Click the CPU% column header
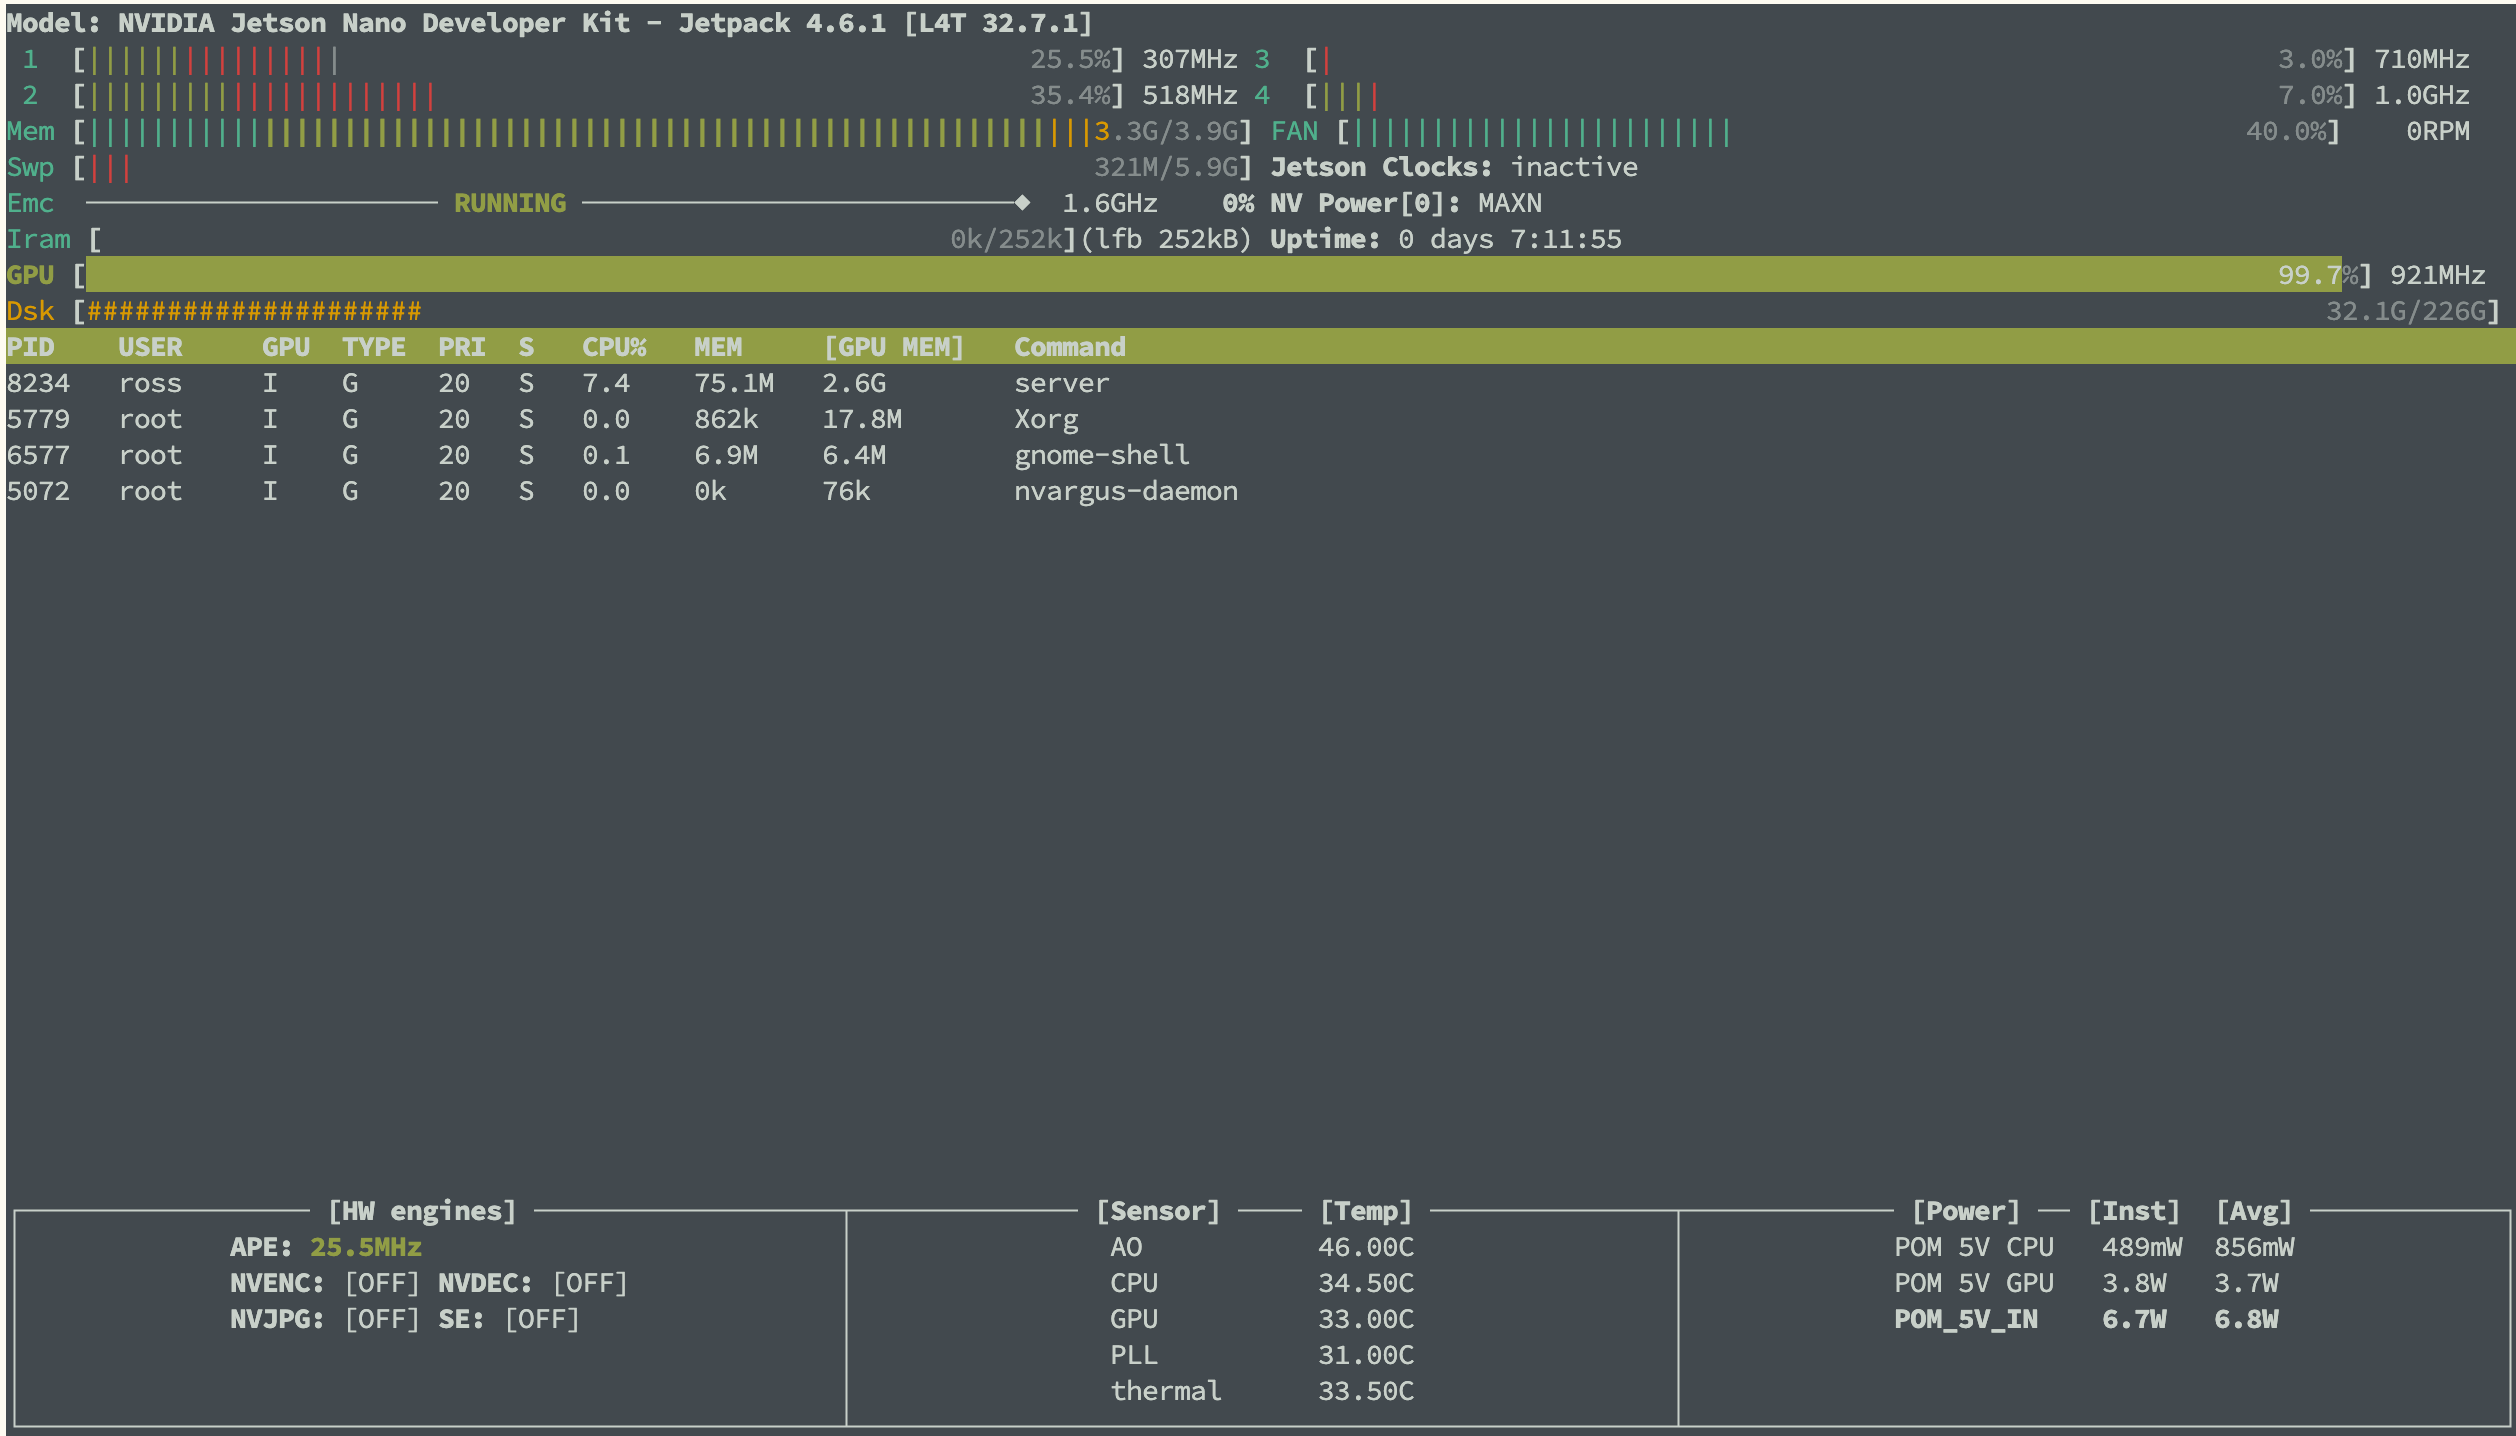2516x1436 pixels. pyautogui.click(x=614, y=347)
